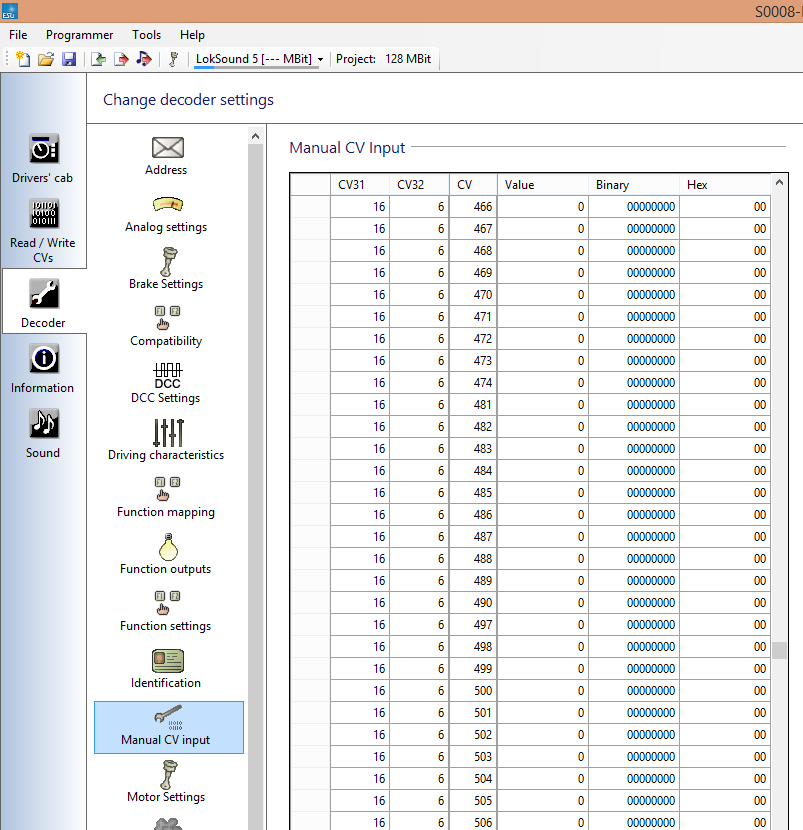Open the Address settings page
803x830 pixels.
pos(166,155)
